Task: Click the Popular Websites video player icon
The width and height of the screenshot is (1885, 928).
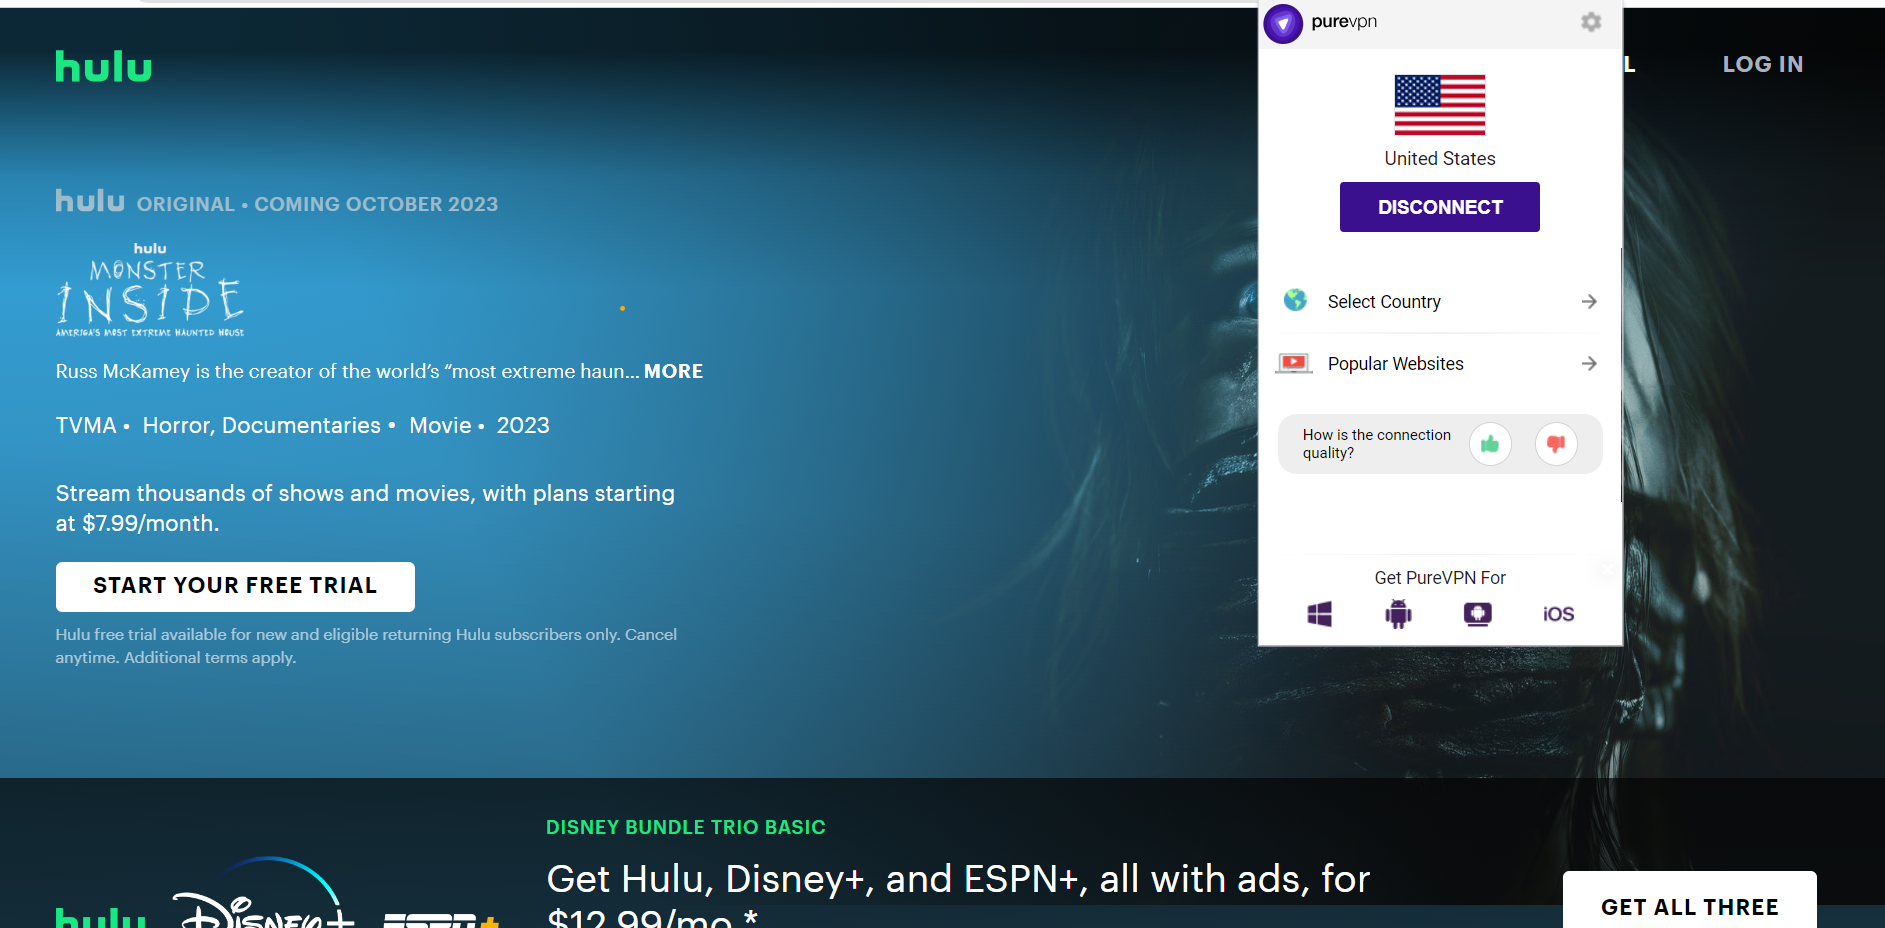Action: point(1294,362)
